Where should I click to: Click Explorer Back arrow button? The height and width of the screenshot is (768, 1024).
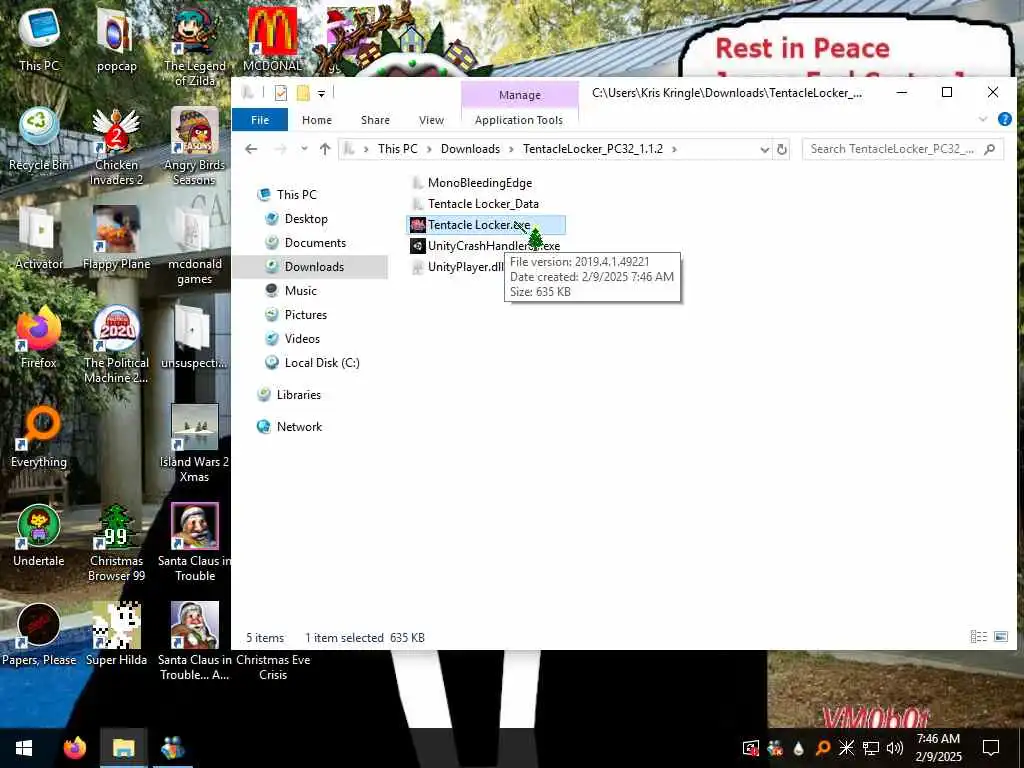[x=251, y=149]
